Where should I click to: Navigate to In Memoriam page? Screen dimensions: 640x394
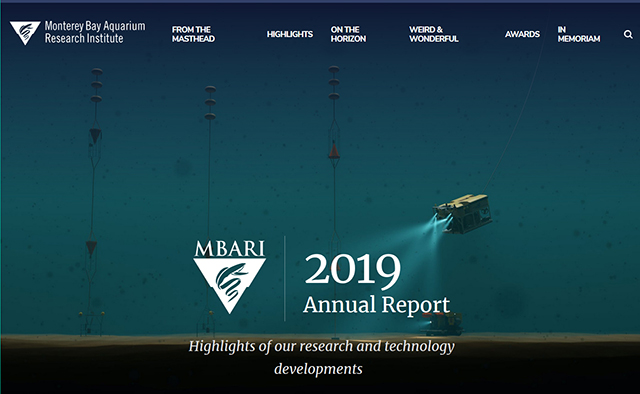click(579, 34)
